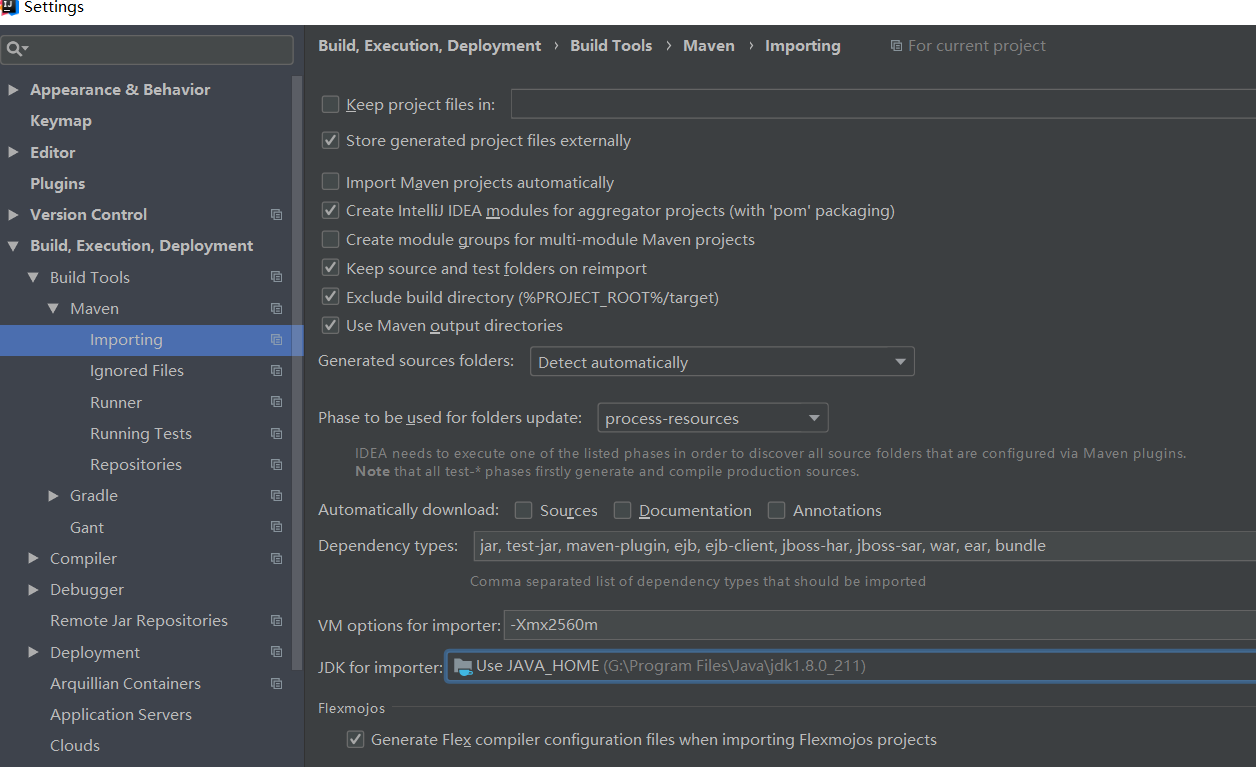1256x767 pixels.
Task: Open Keymap settings page
Action: click(61, 121)
